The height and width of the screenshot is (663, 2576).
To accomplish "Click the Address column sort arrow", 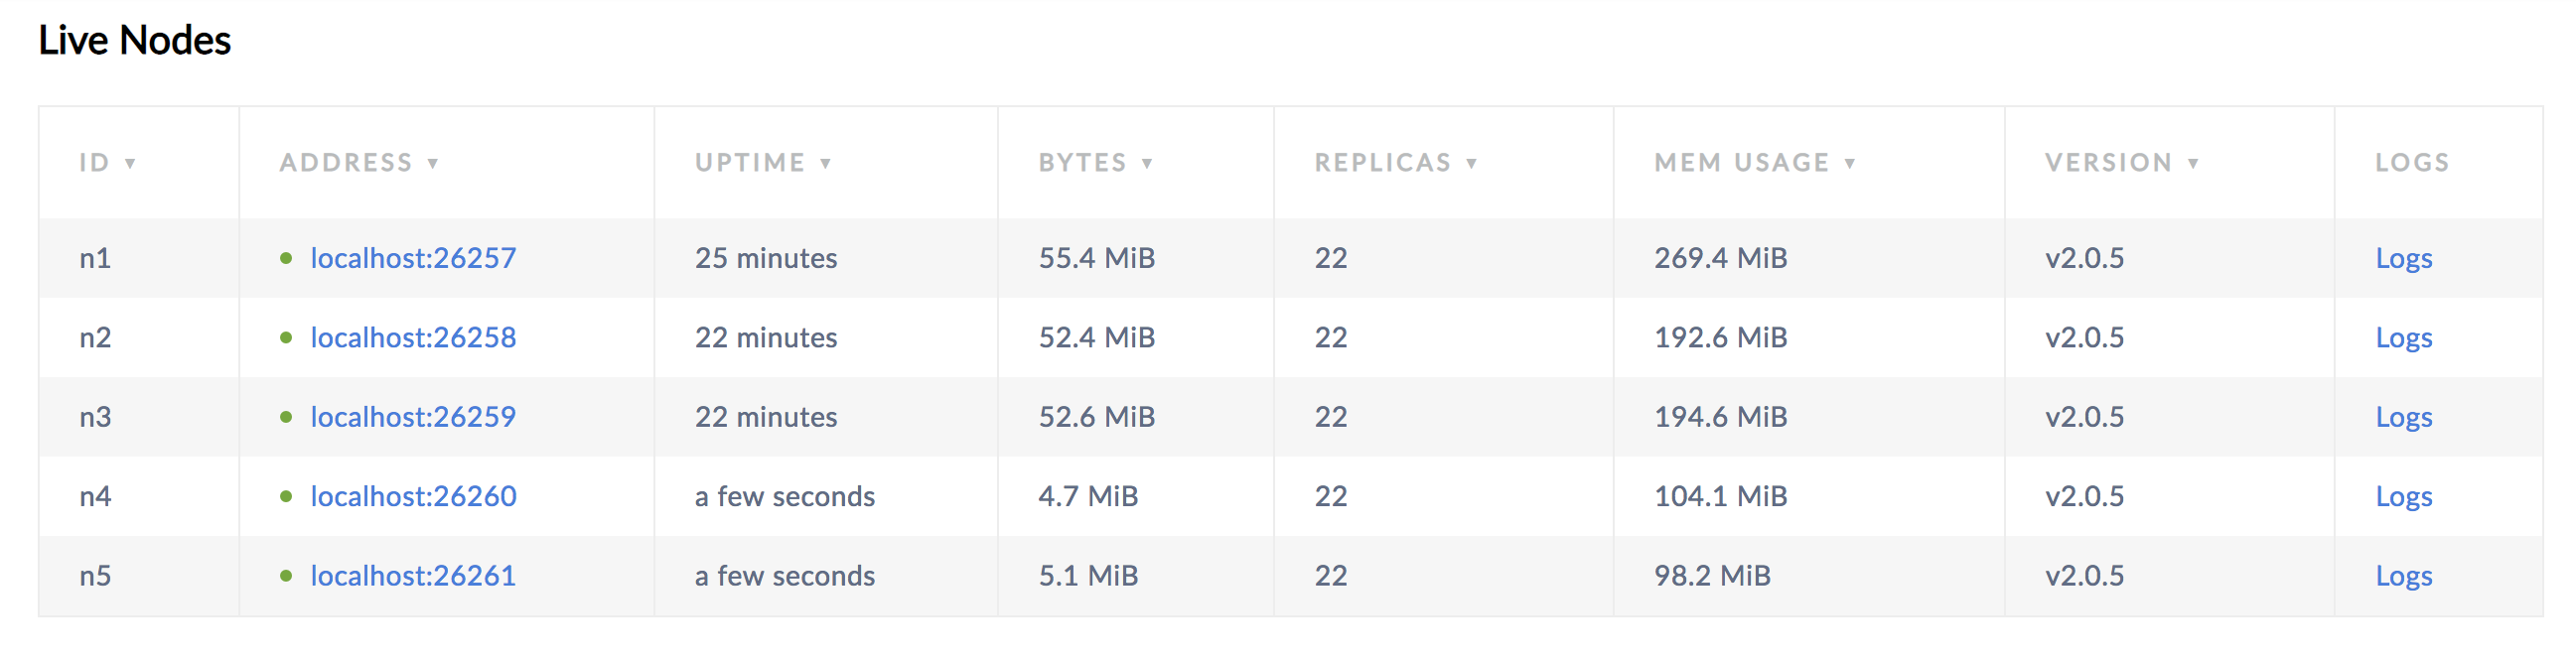I will tap(433, 164).
